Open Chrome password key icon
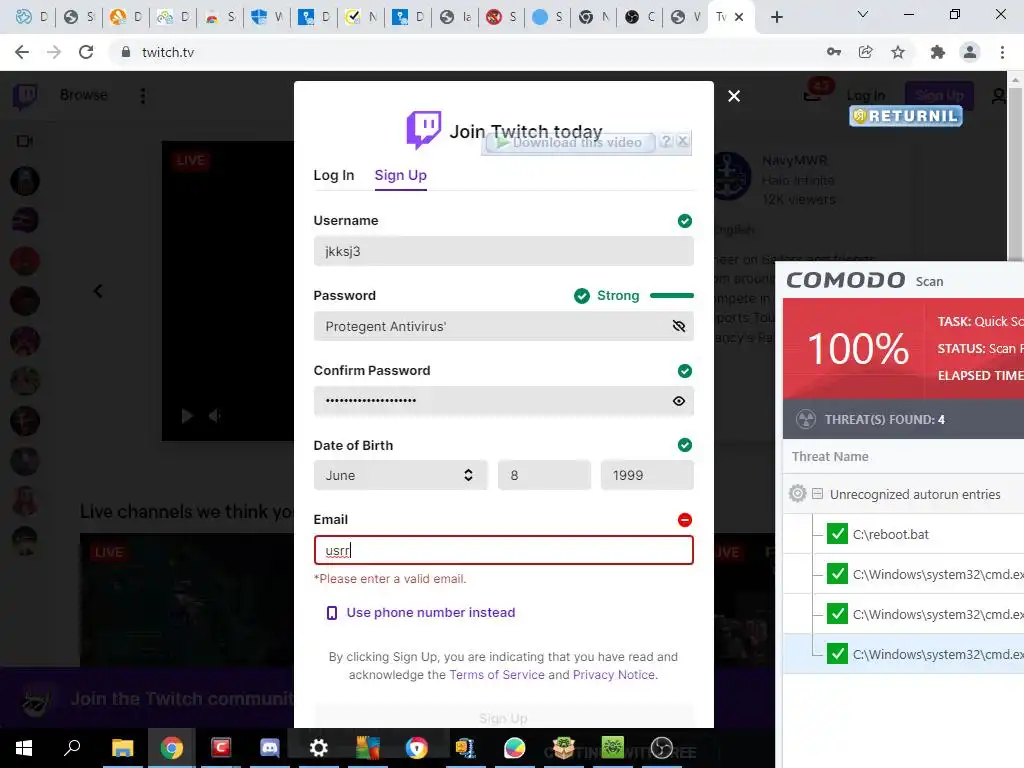Viewport: 1024px width, 768px height. 833,52
